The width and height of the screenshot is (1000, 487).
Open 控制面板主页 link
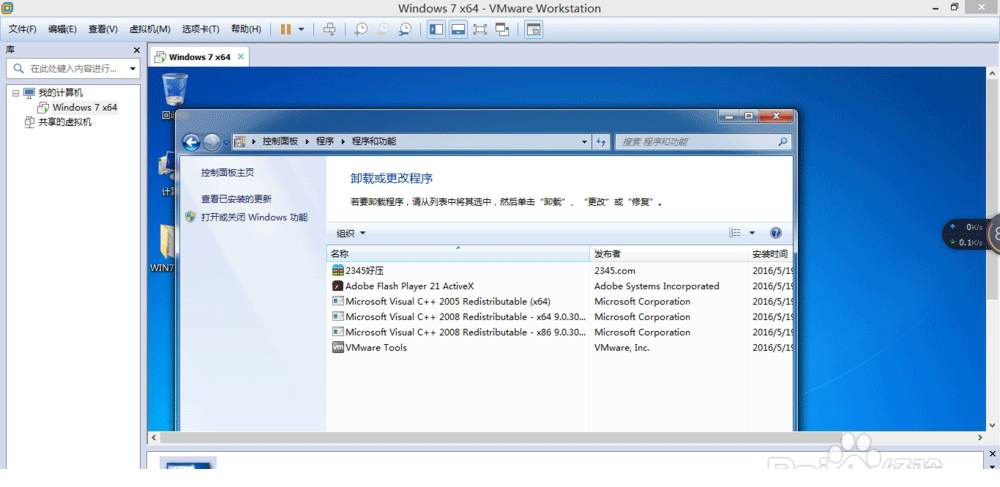(x=228, y=173)
